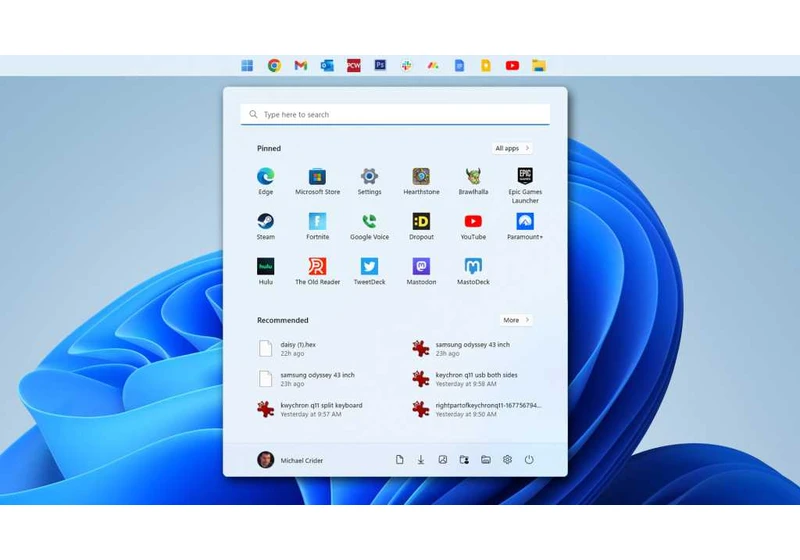The image size is (800, 560).
Task: Expand All apps list
Action: point(512,148)
